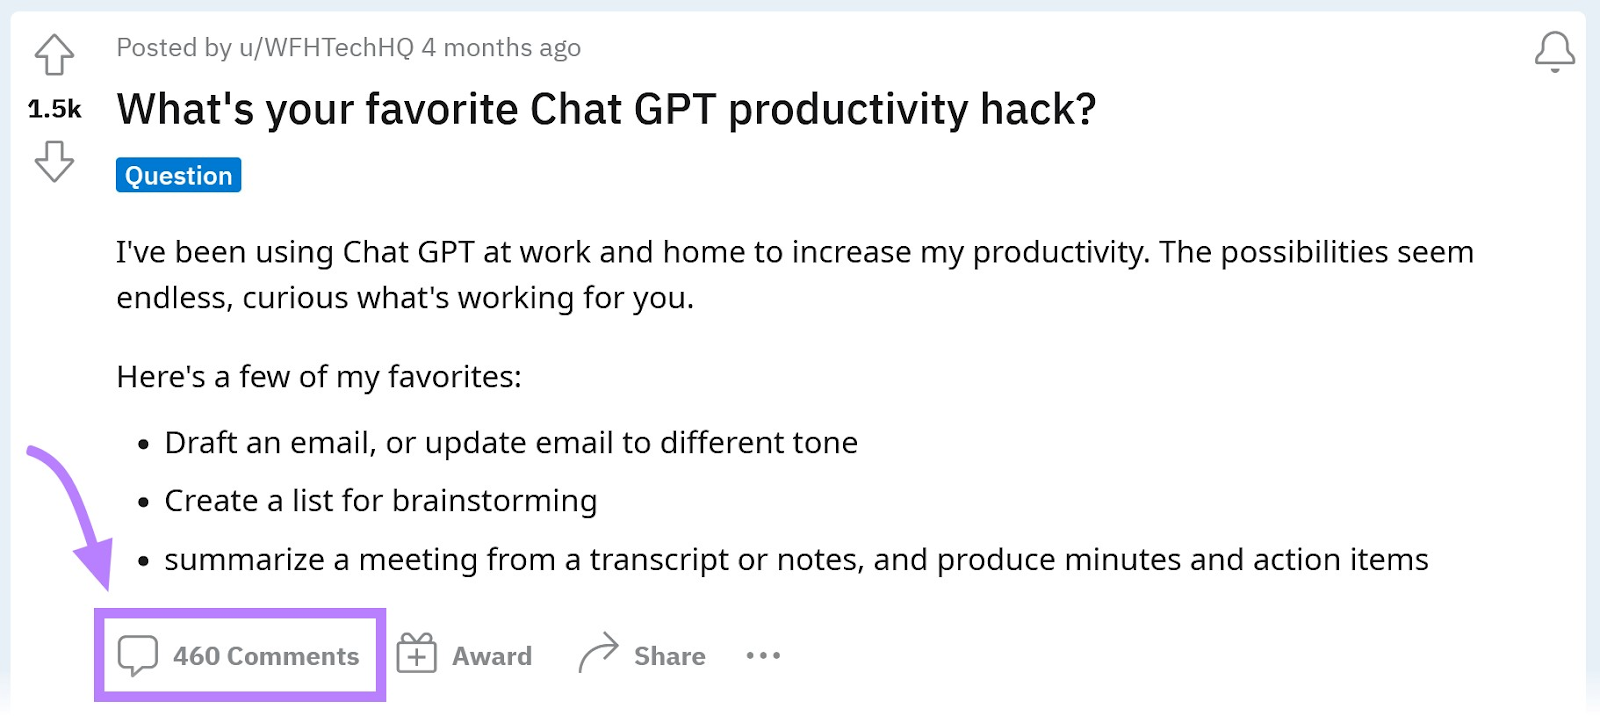Click the Share text label
1600x716 pixels.
coord(668,655)
